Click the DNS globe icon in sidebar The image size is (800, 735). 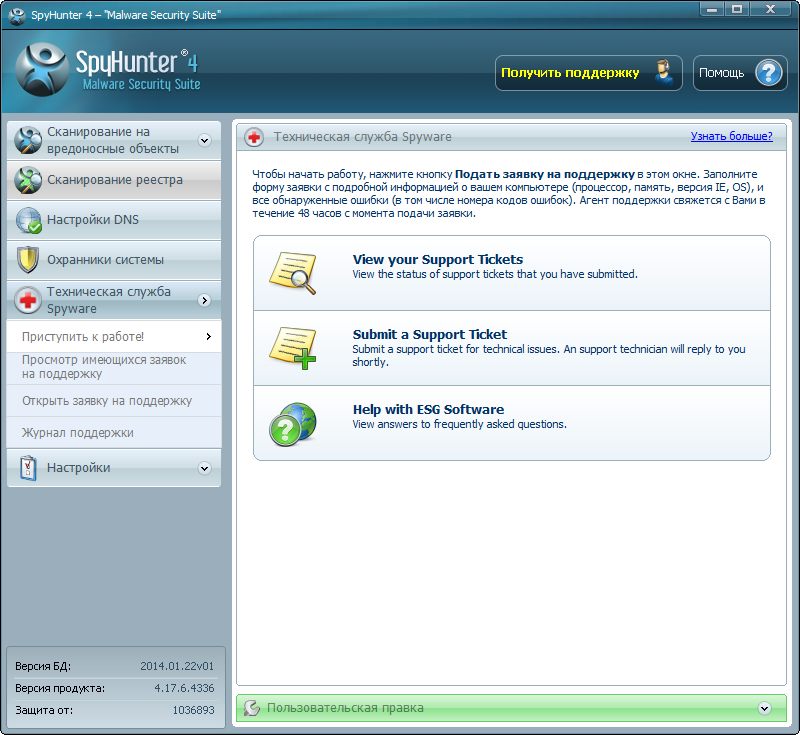[x=28, y=220]
